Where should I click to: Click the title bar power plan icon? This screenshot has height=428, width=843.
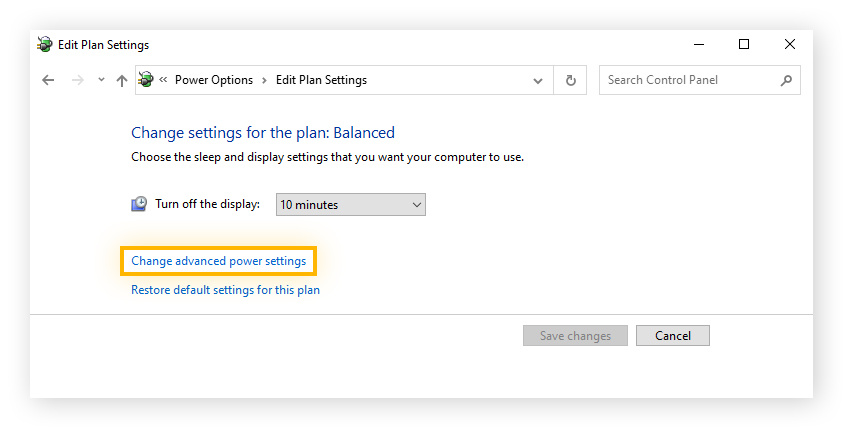(x=45, y=45)
